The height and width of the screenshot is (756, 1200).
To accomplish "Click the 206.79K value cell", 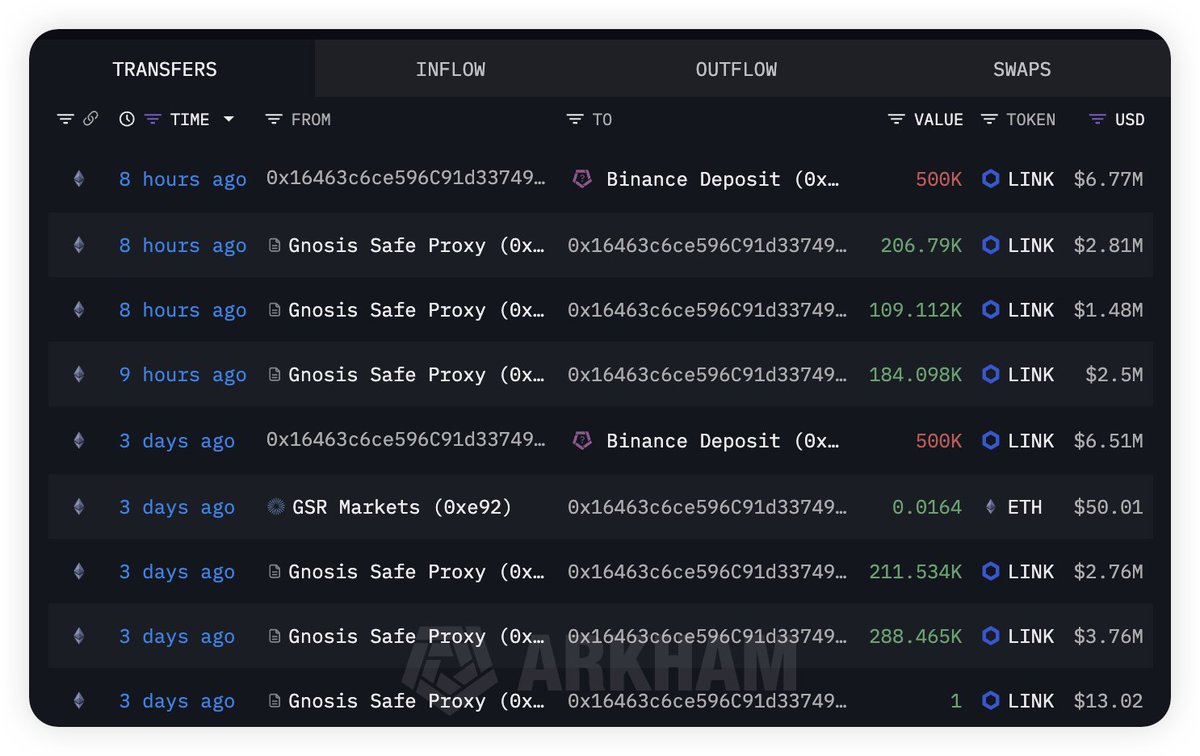I will pyautogui.click(x=921, y=245).
